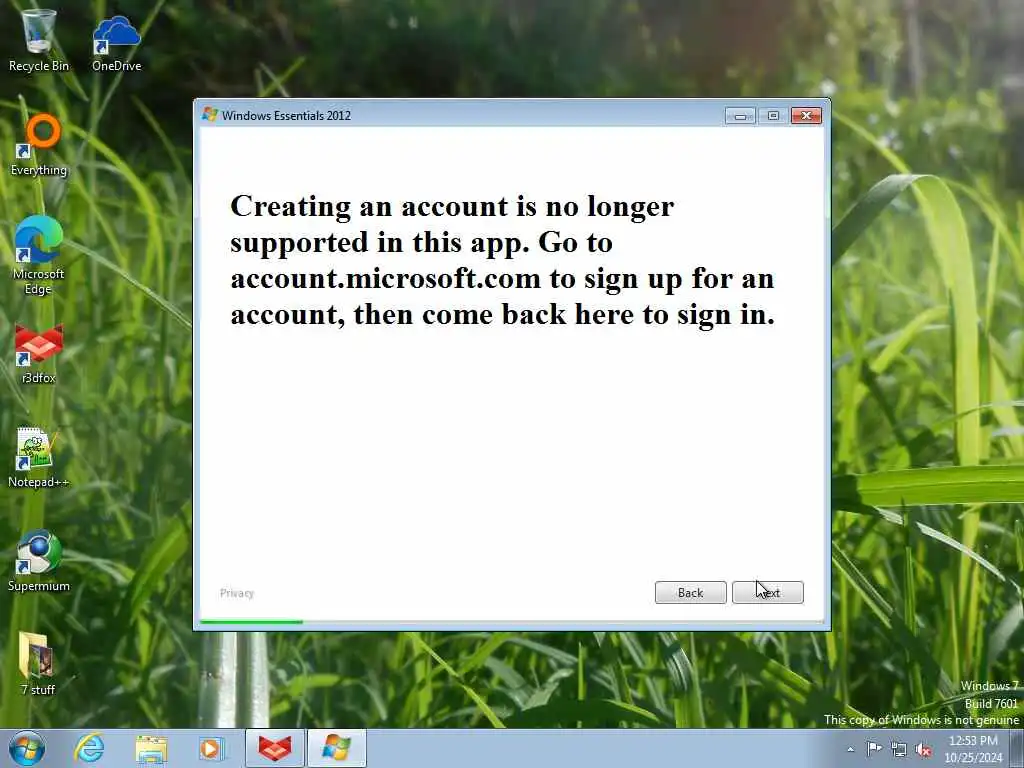Open the network tray icon

pos(899,749)
